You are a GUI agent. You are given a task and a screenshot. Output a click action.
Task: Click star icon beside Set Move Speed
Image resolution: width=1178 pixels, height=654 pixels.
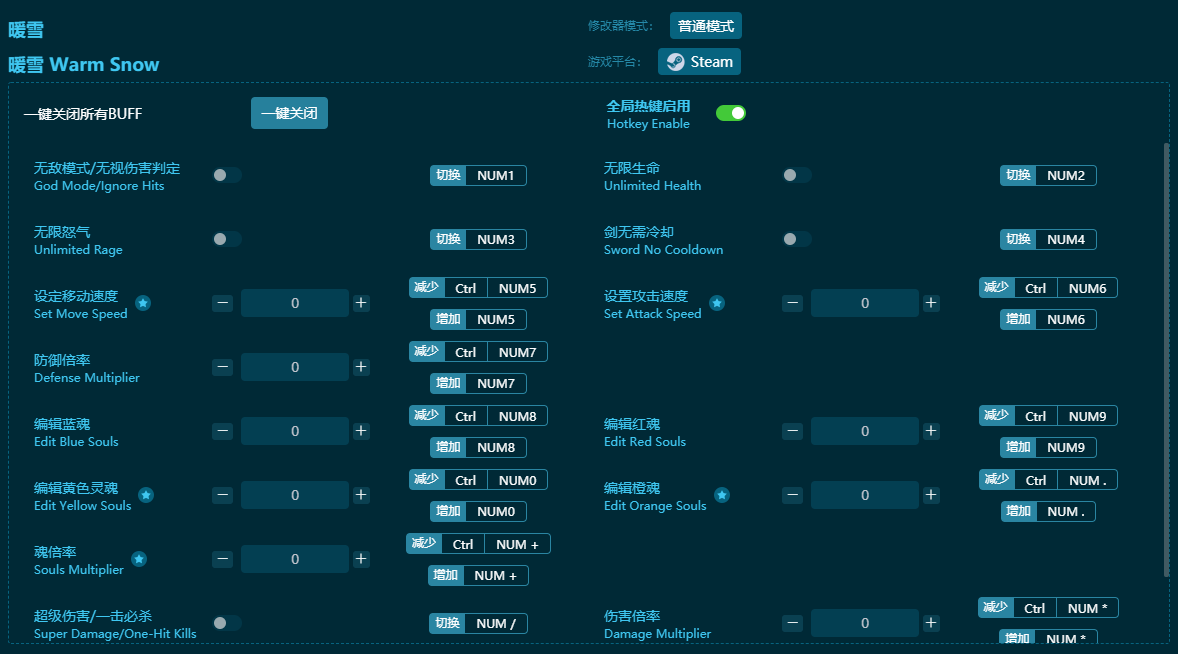coord(143,303)
